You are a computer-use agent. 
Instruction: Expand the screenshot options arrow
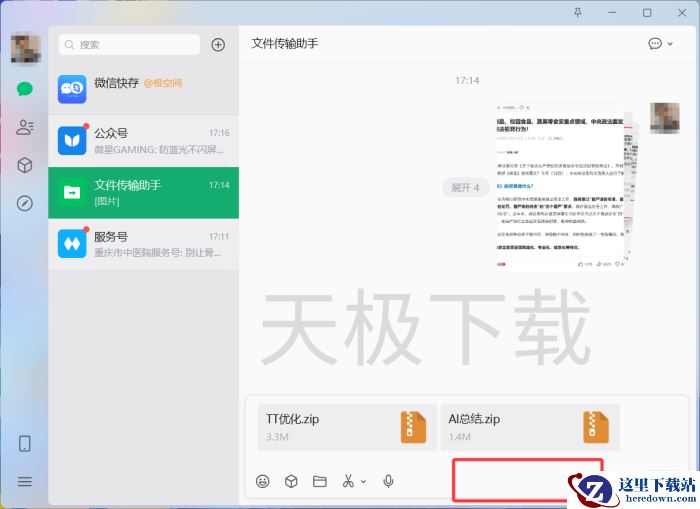[x=363, y=481]
